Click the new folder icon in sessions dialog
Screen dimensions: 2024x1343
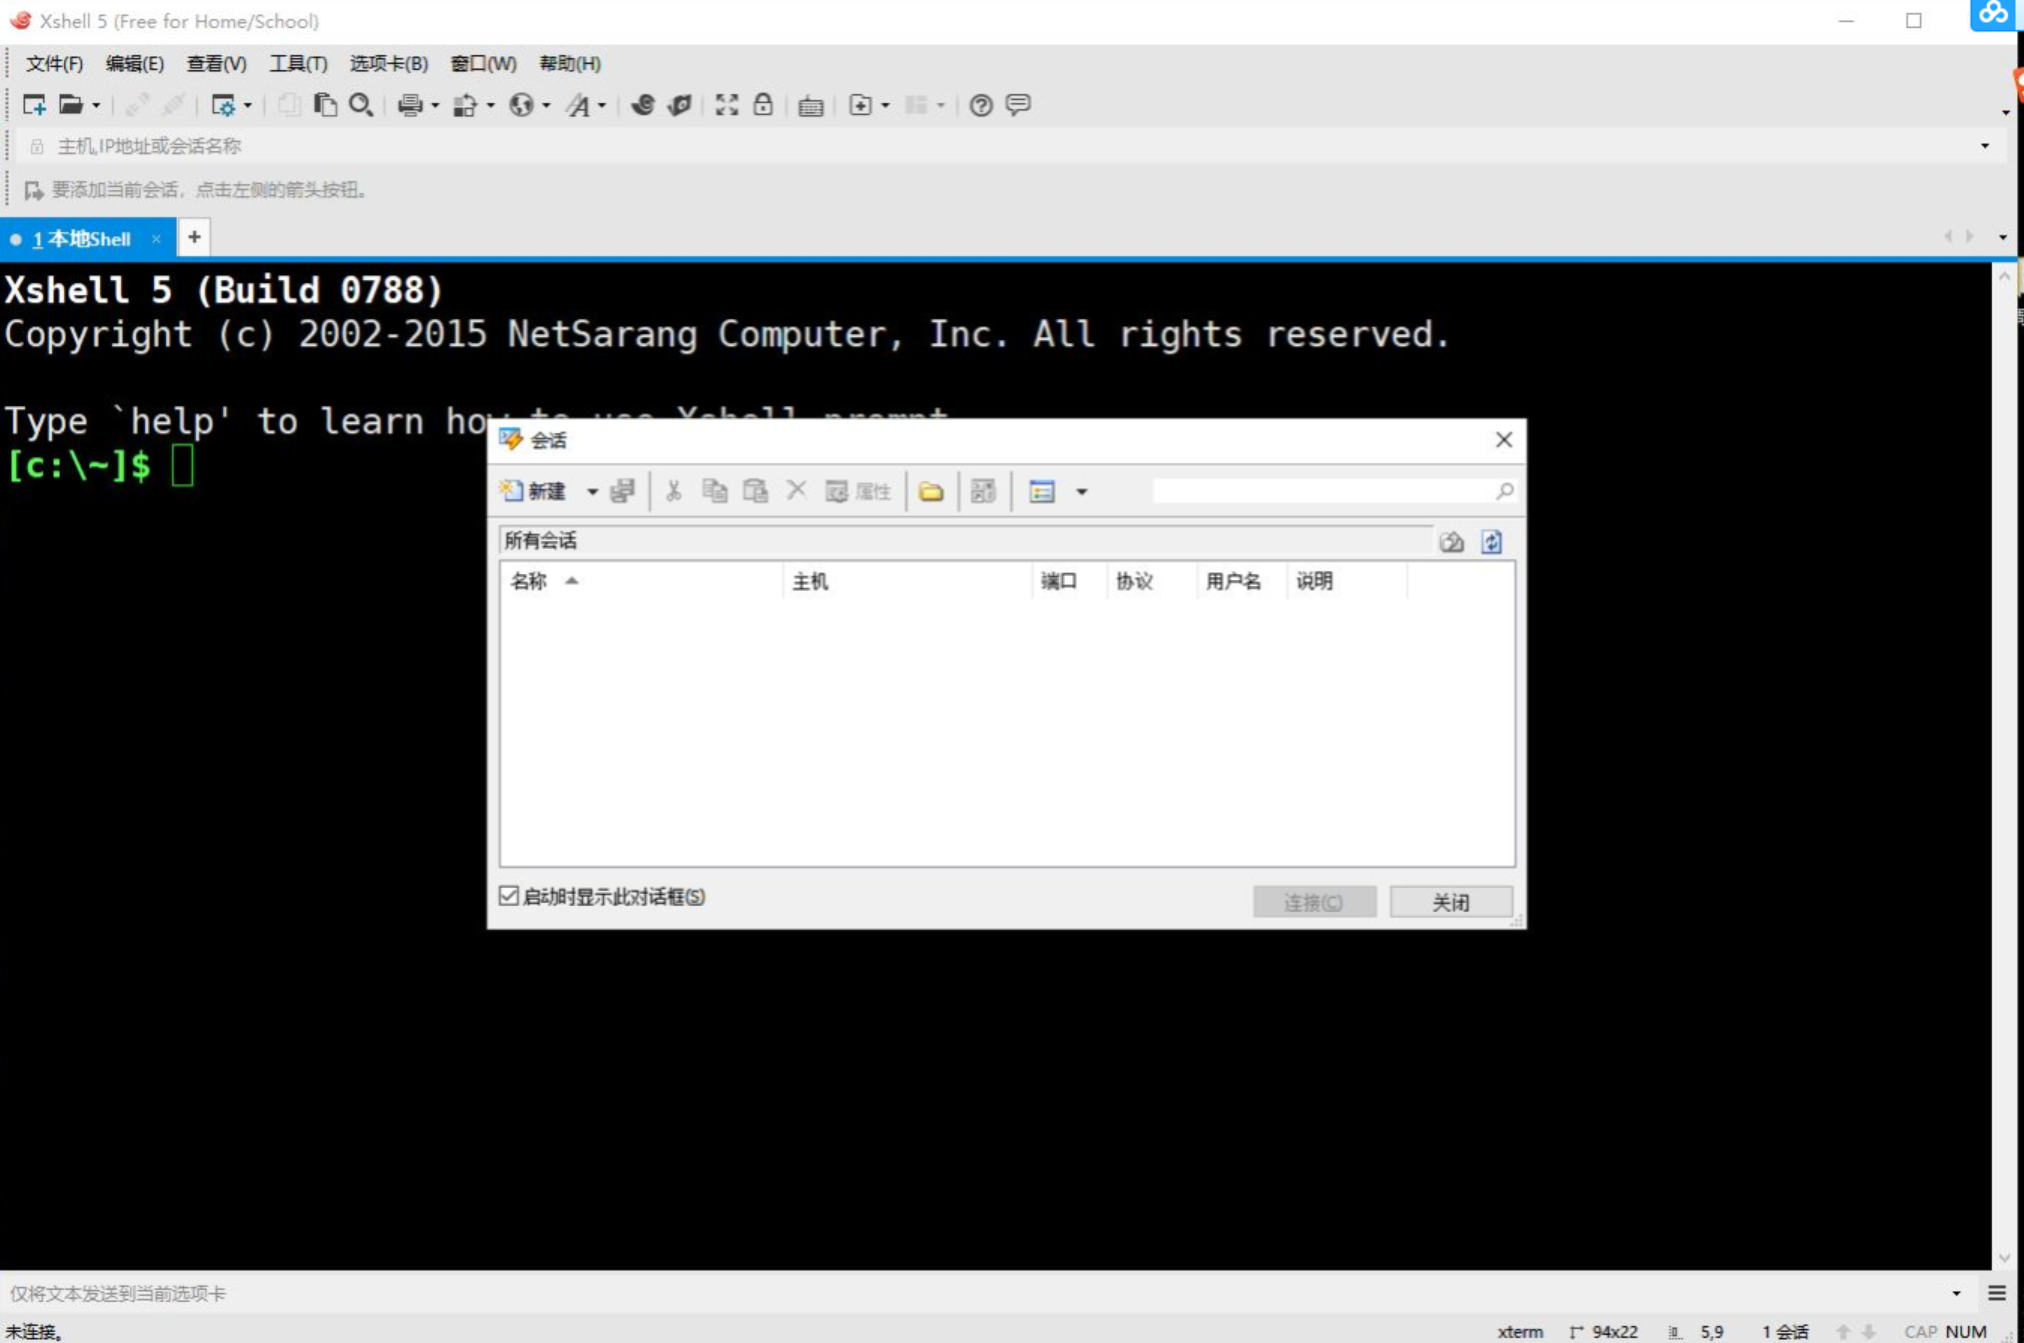click(931, 491)
